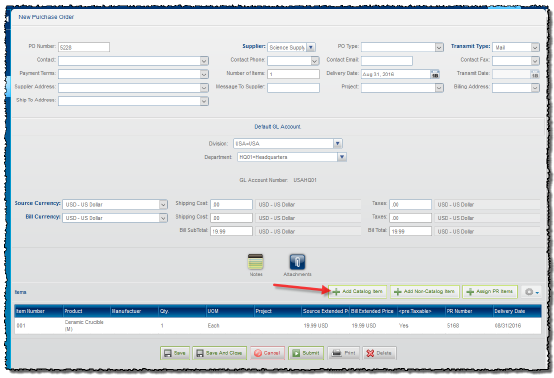Open the Transmit Date calendar icon
This screenshot has height=378, width=554.
[x=535, y=74]
